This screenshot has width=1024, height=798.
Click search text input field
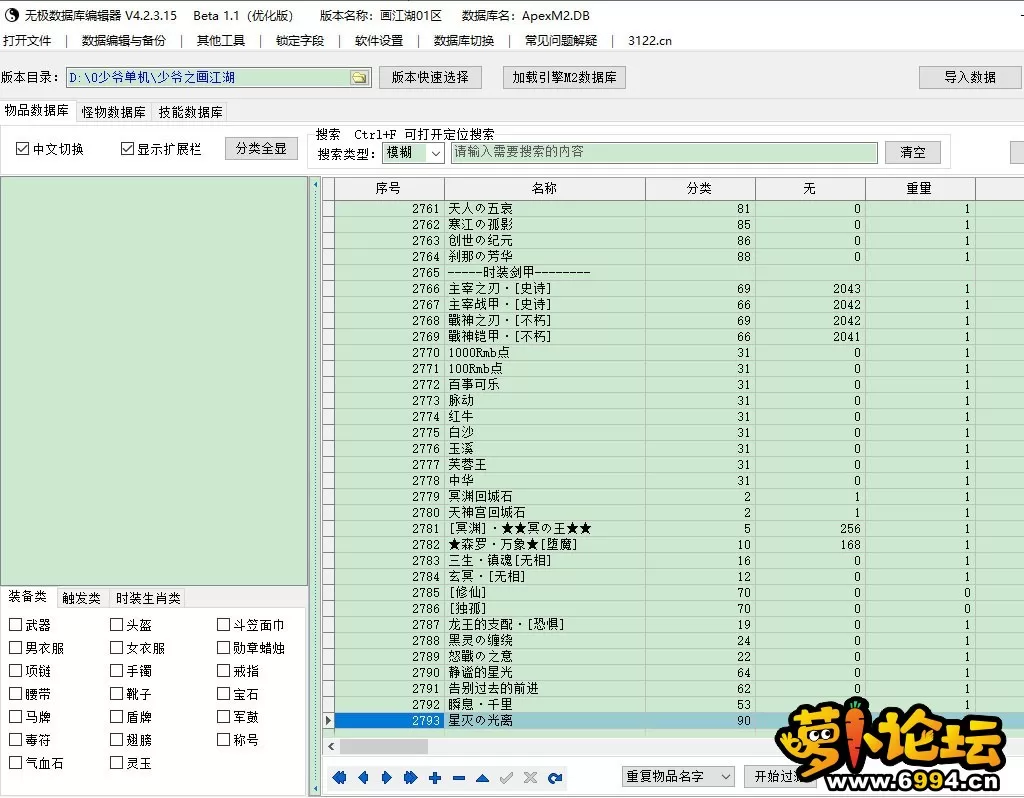point(664,152)
